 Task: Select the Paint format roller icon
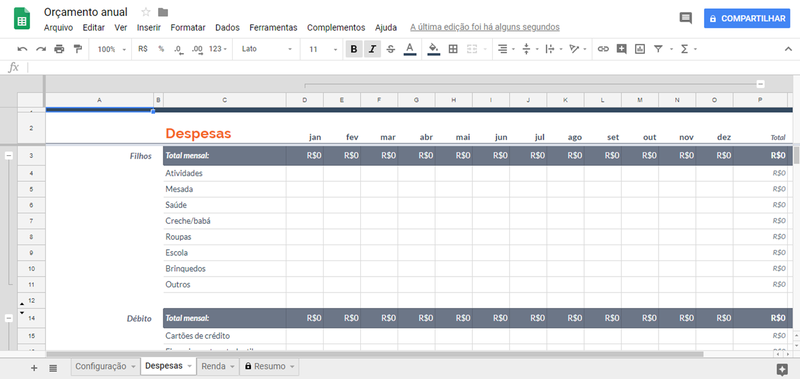click(x=78, y=49)
